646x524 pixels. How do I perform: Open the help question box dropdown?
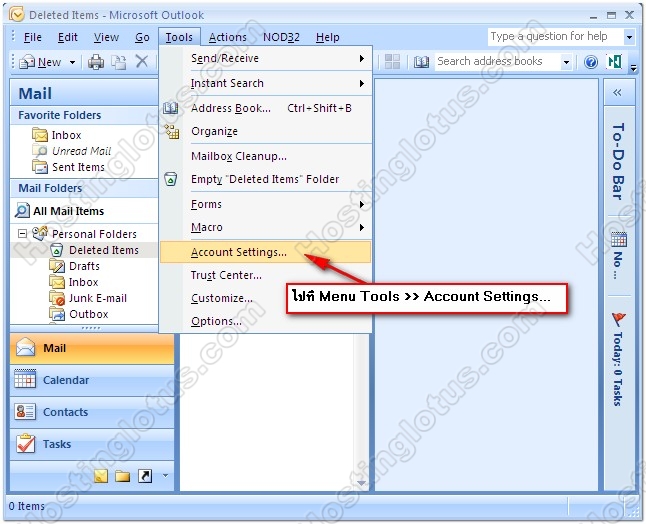(629, 37)
